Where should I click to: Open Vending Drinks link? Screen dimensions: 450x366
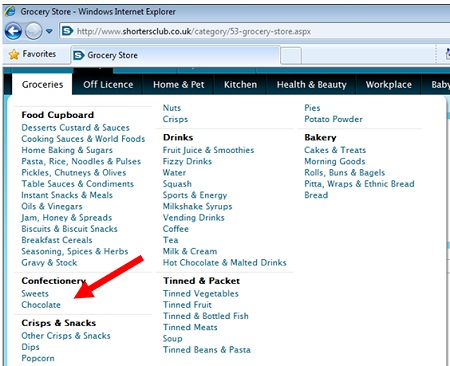coord(194,218)
